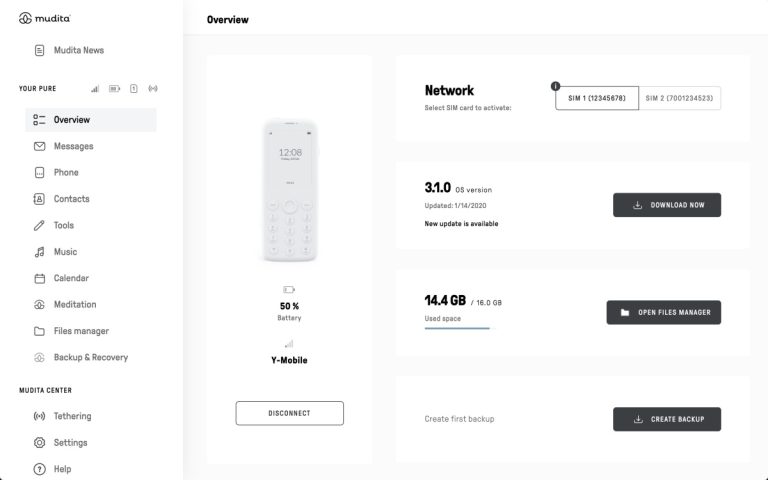Image resolution: width=768 pixels, height=480 pixels.
Task: Switch to SIM 2 (7001234523)
Action: tap(680, 98)
